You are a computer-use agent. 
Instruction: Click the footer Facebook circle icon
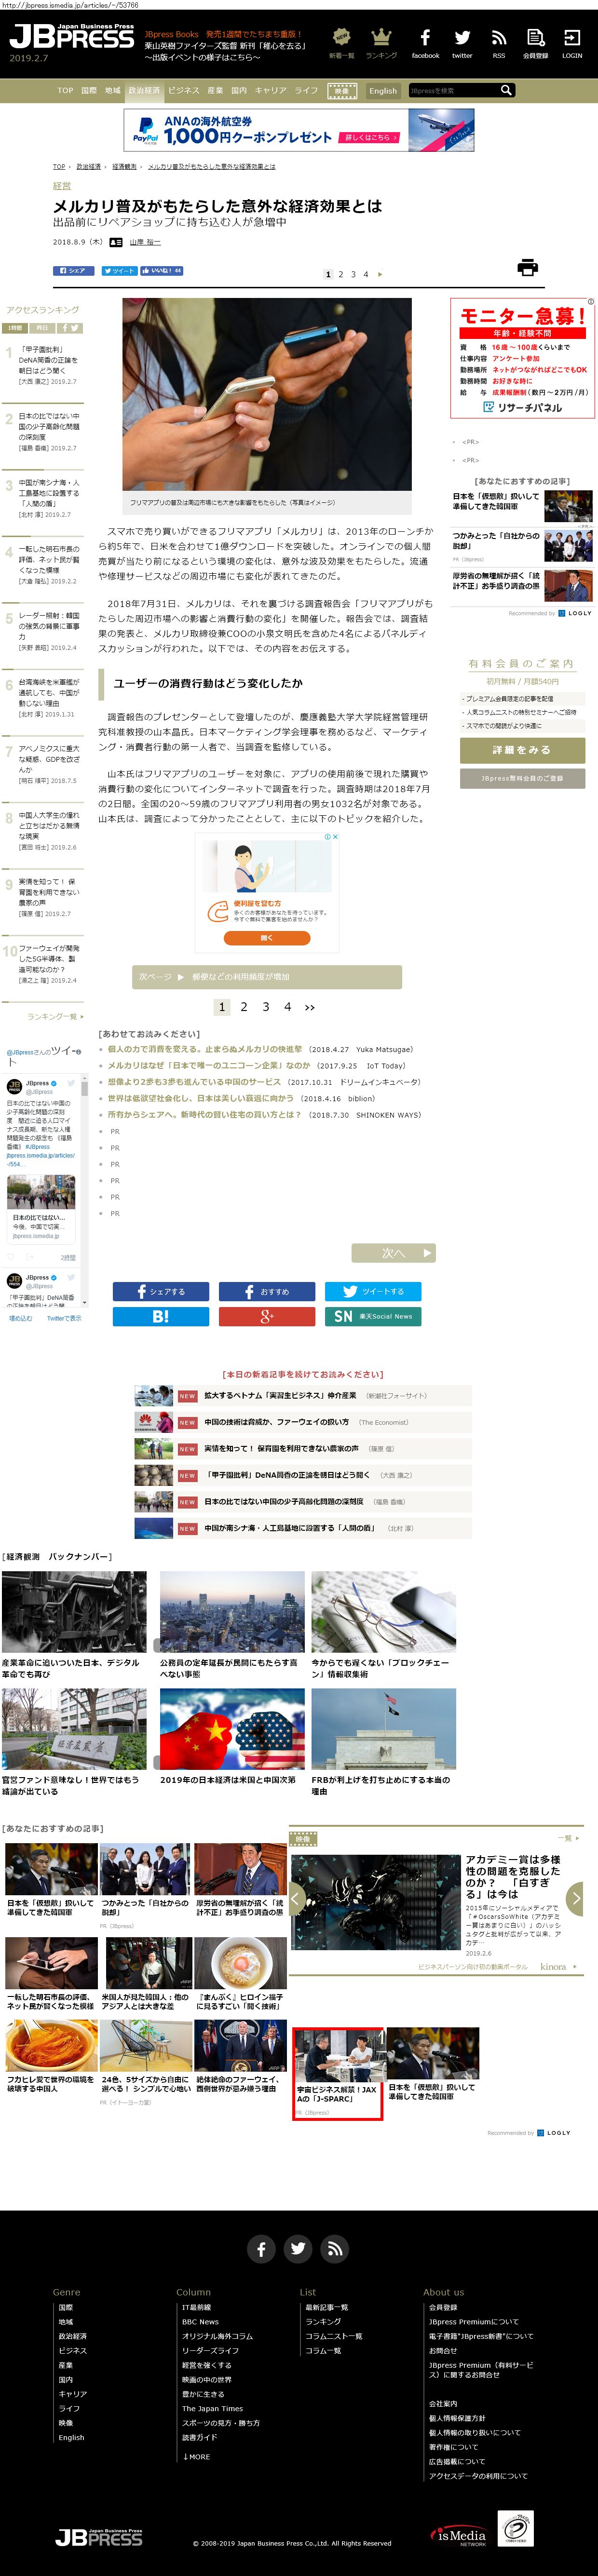tap(261, 2248)
